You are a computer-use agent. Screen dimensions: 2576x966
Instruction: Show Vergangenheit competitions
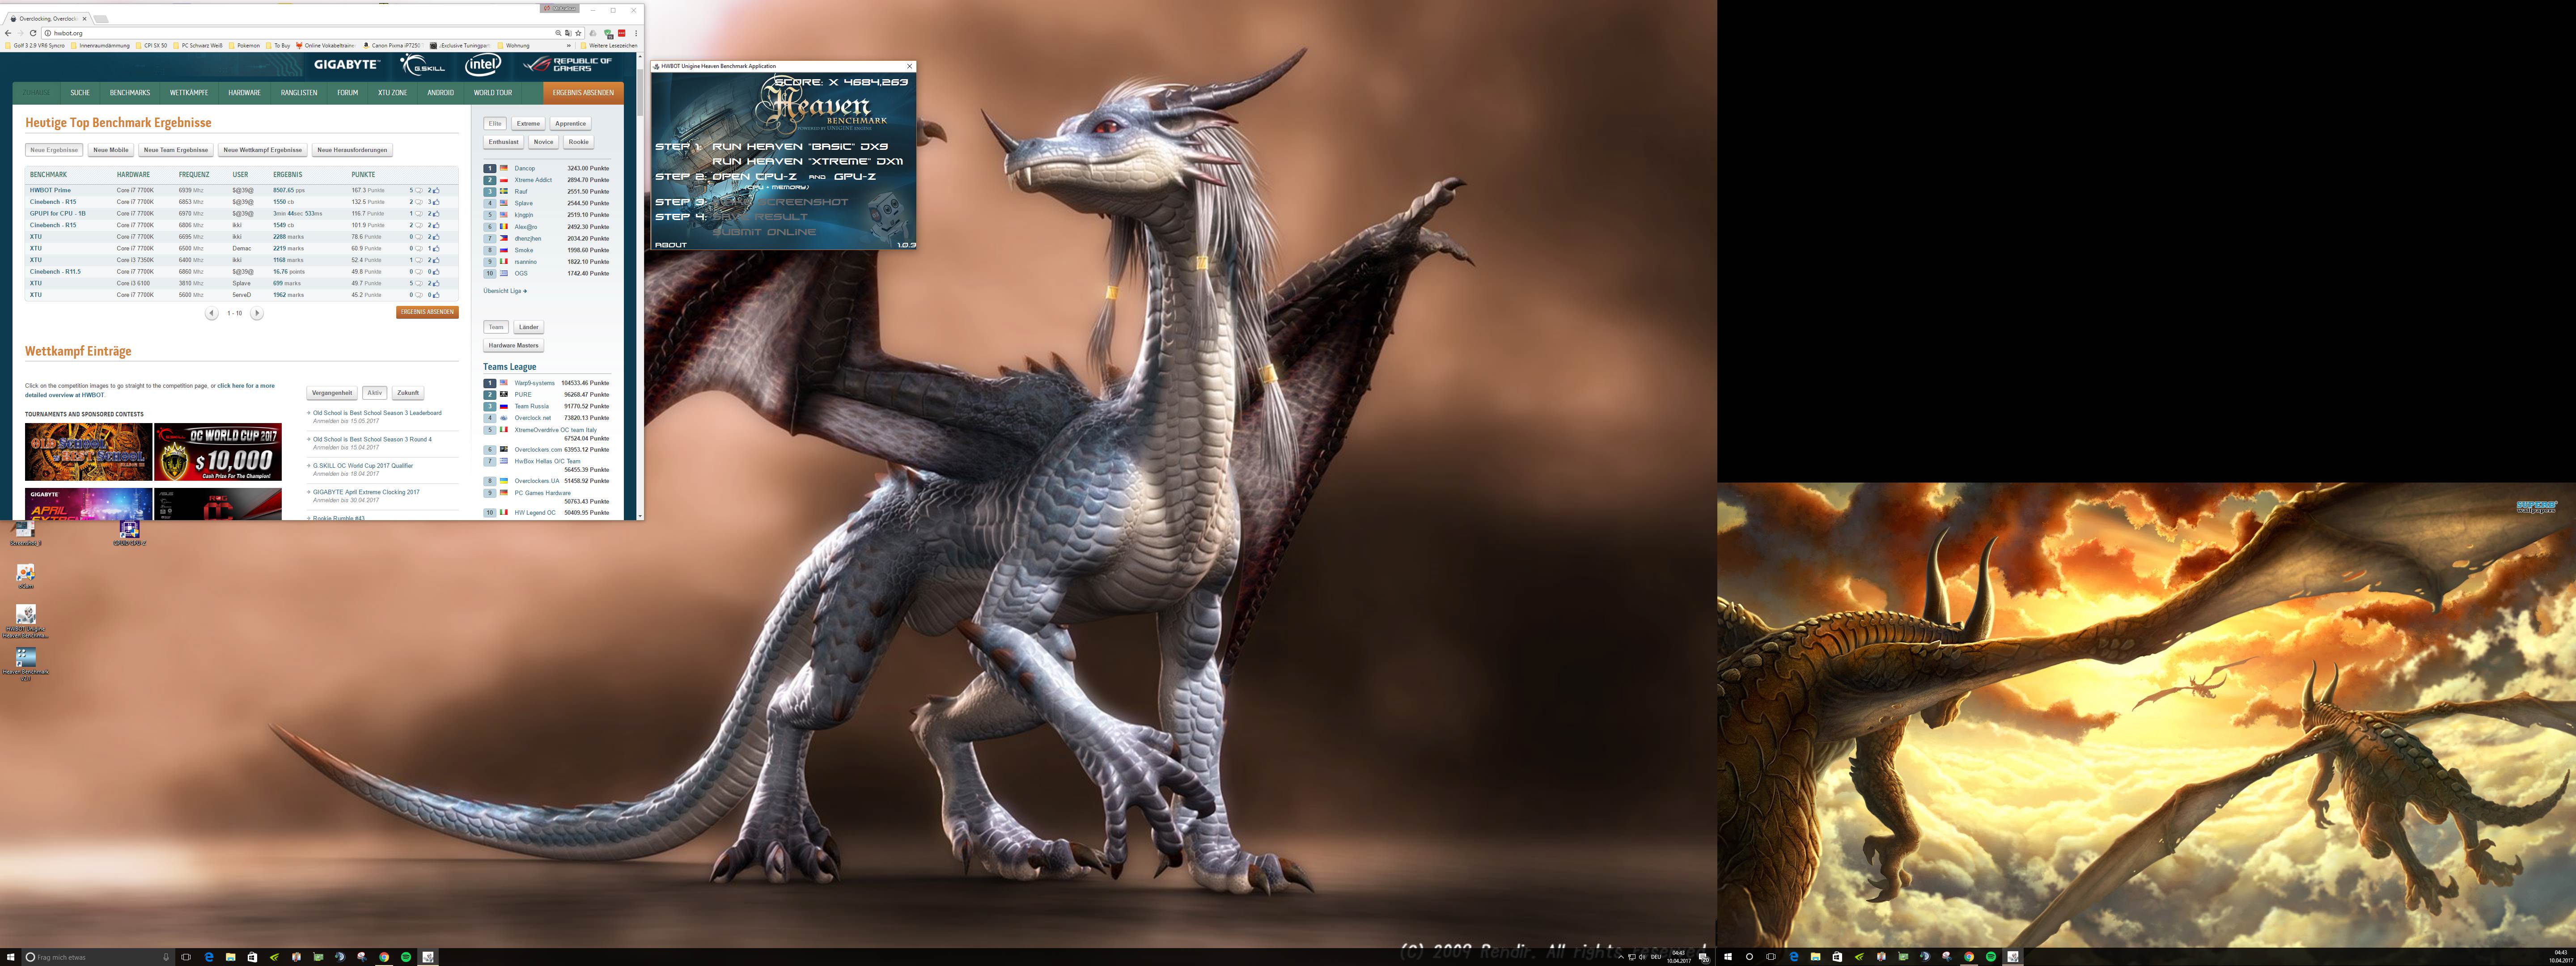pyautogui.click(x=332, y=393)
